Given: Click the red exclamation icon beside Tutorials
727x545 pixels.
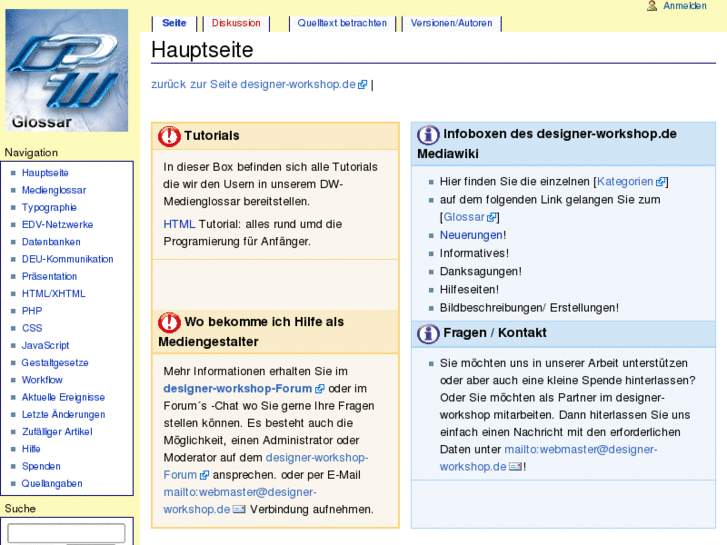Looking at the screenshot, I should click(169, 136).
